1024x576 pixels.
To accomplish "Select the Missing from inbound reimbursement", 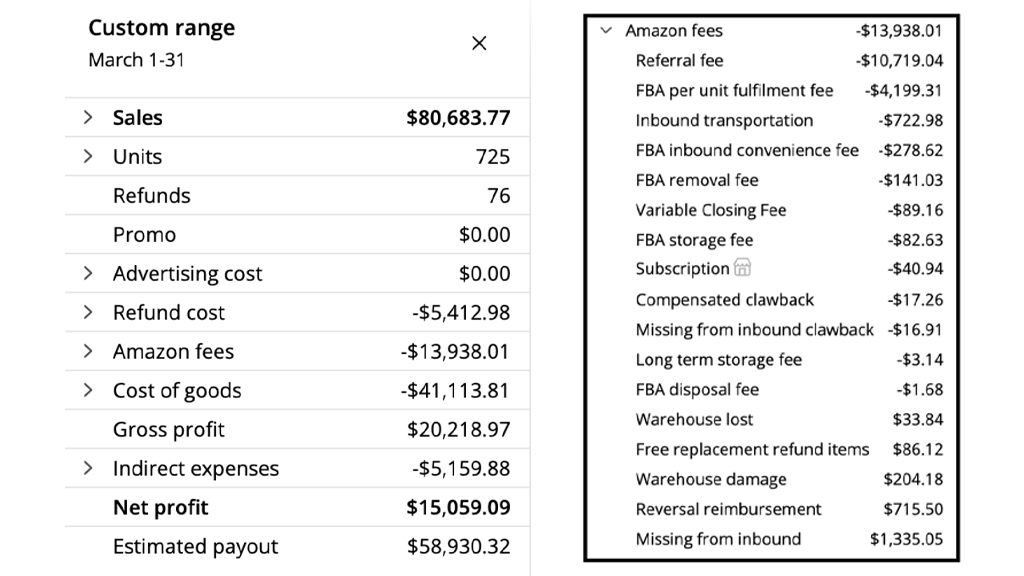I will click(x=718, y=539).
